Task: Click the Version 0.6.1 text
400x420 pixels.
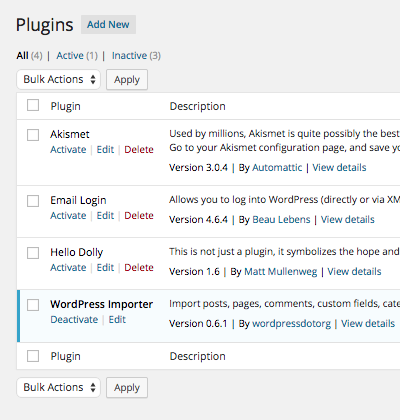Action: coord(198,324)
